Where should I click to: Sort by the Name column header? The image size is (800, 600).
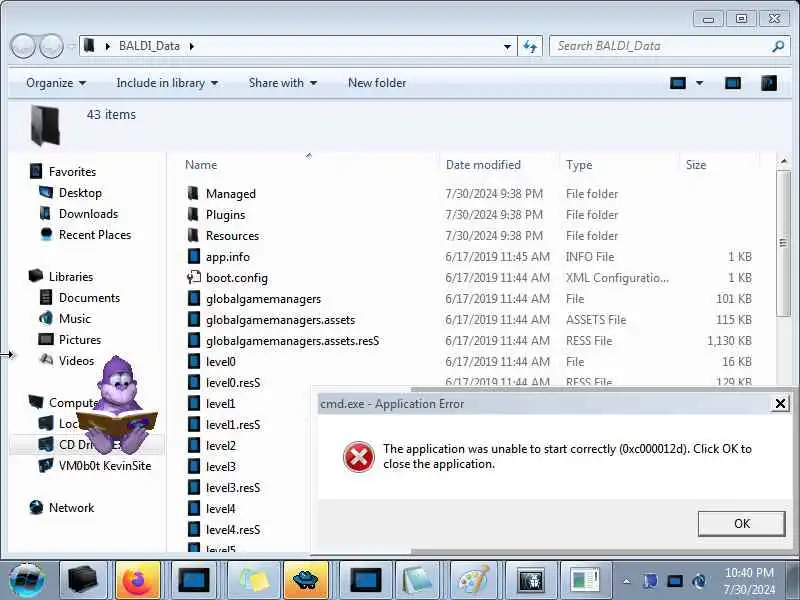click(x=201, y=165)
